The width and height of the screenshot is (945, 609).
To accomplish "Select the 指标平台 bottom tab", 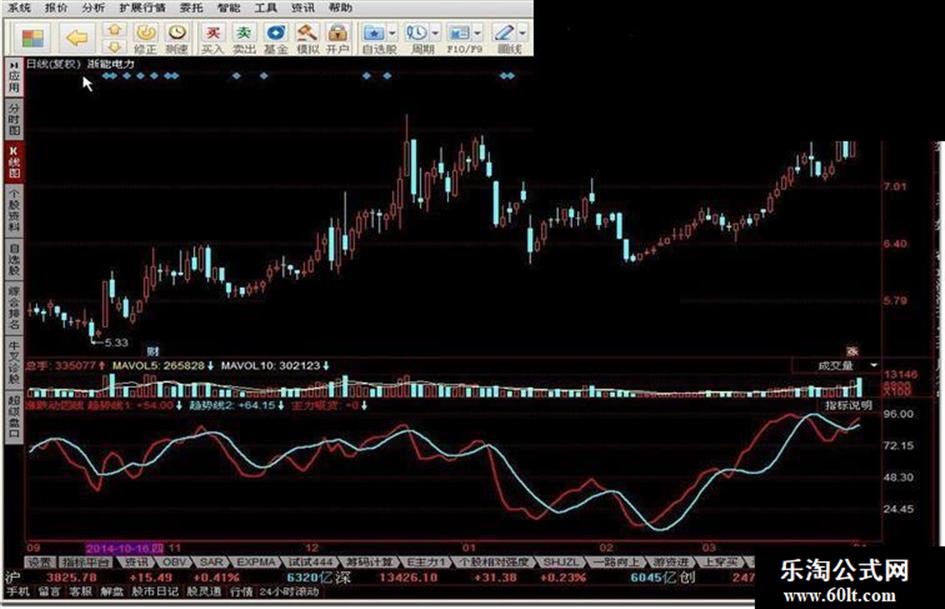I will coord(86,562).
